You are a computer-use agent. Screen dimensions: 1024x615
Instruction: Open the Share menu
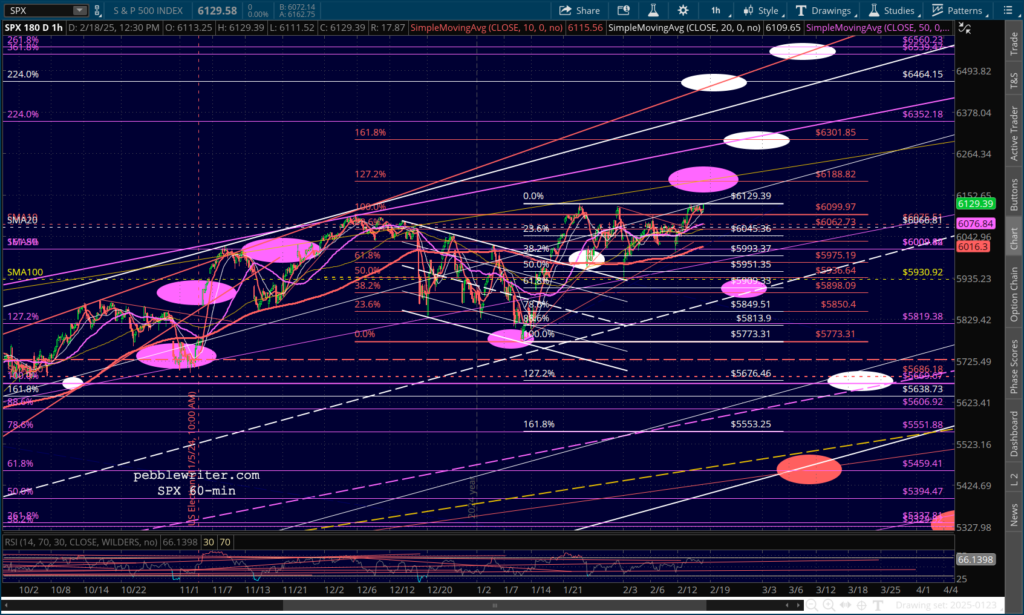(x=579, y=10)
